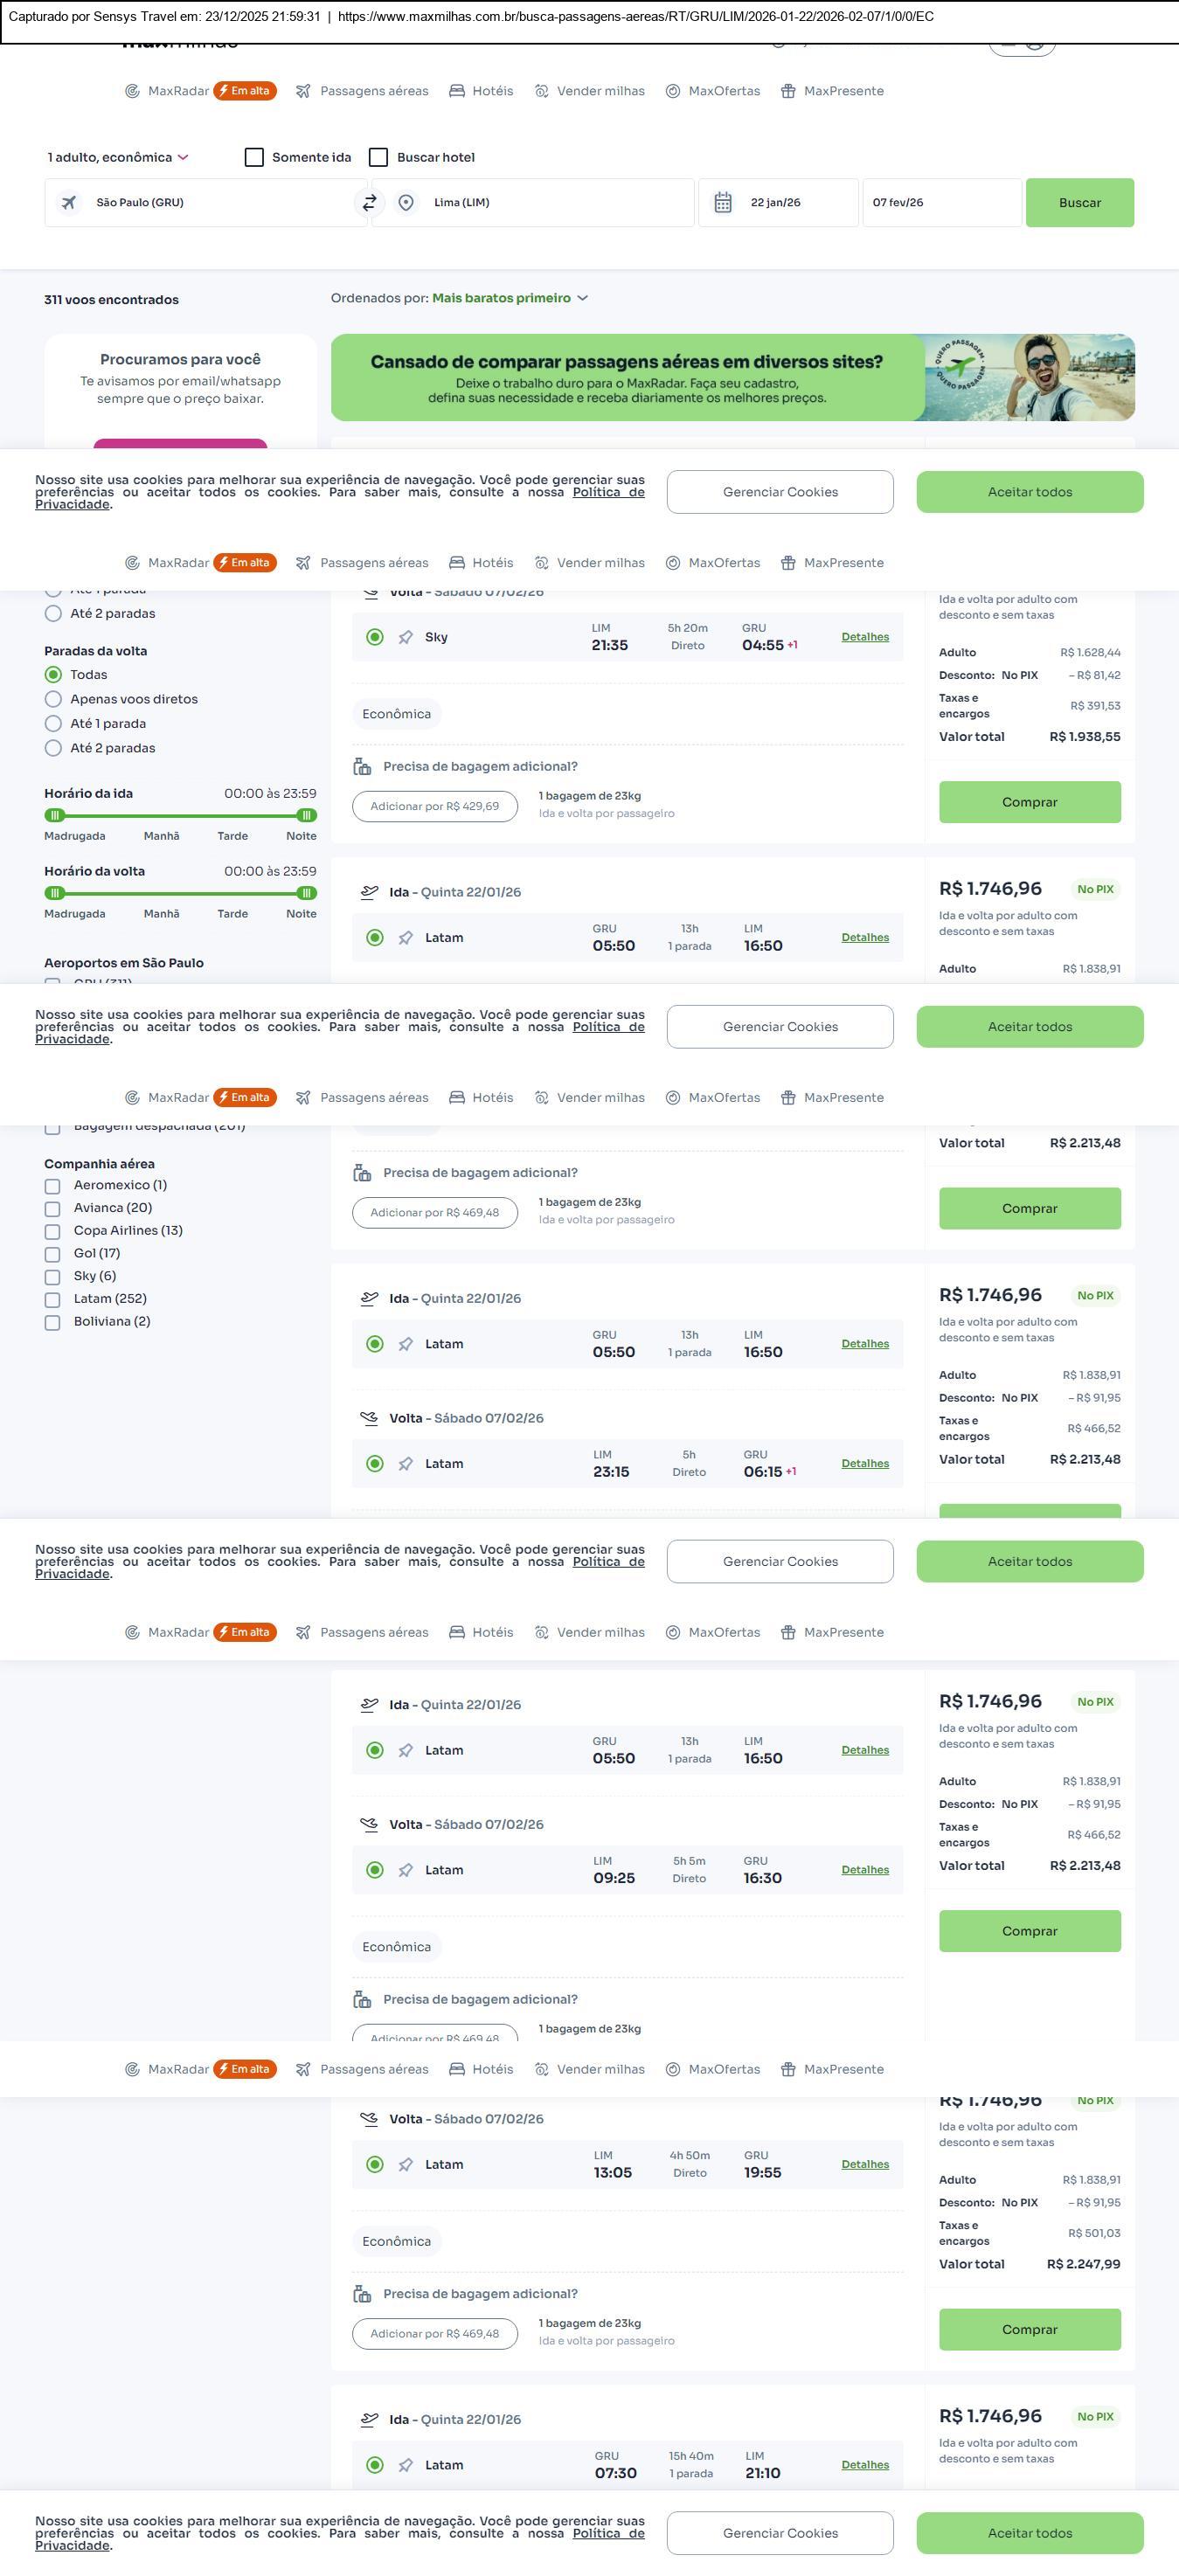Click the location pin icon beside Lima (LIM)

pyautogui.click(x=406, y=203)
